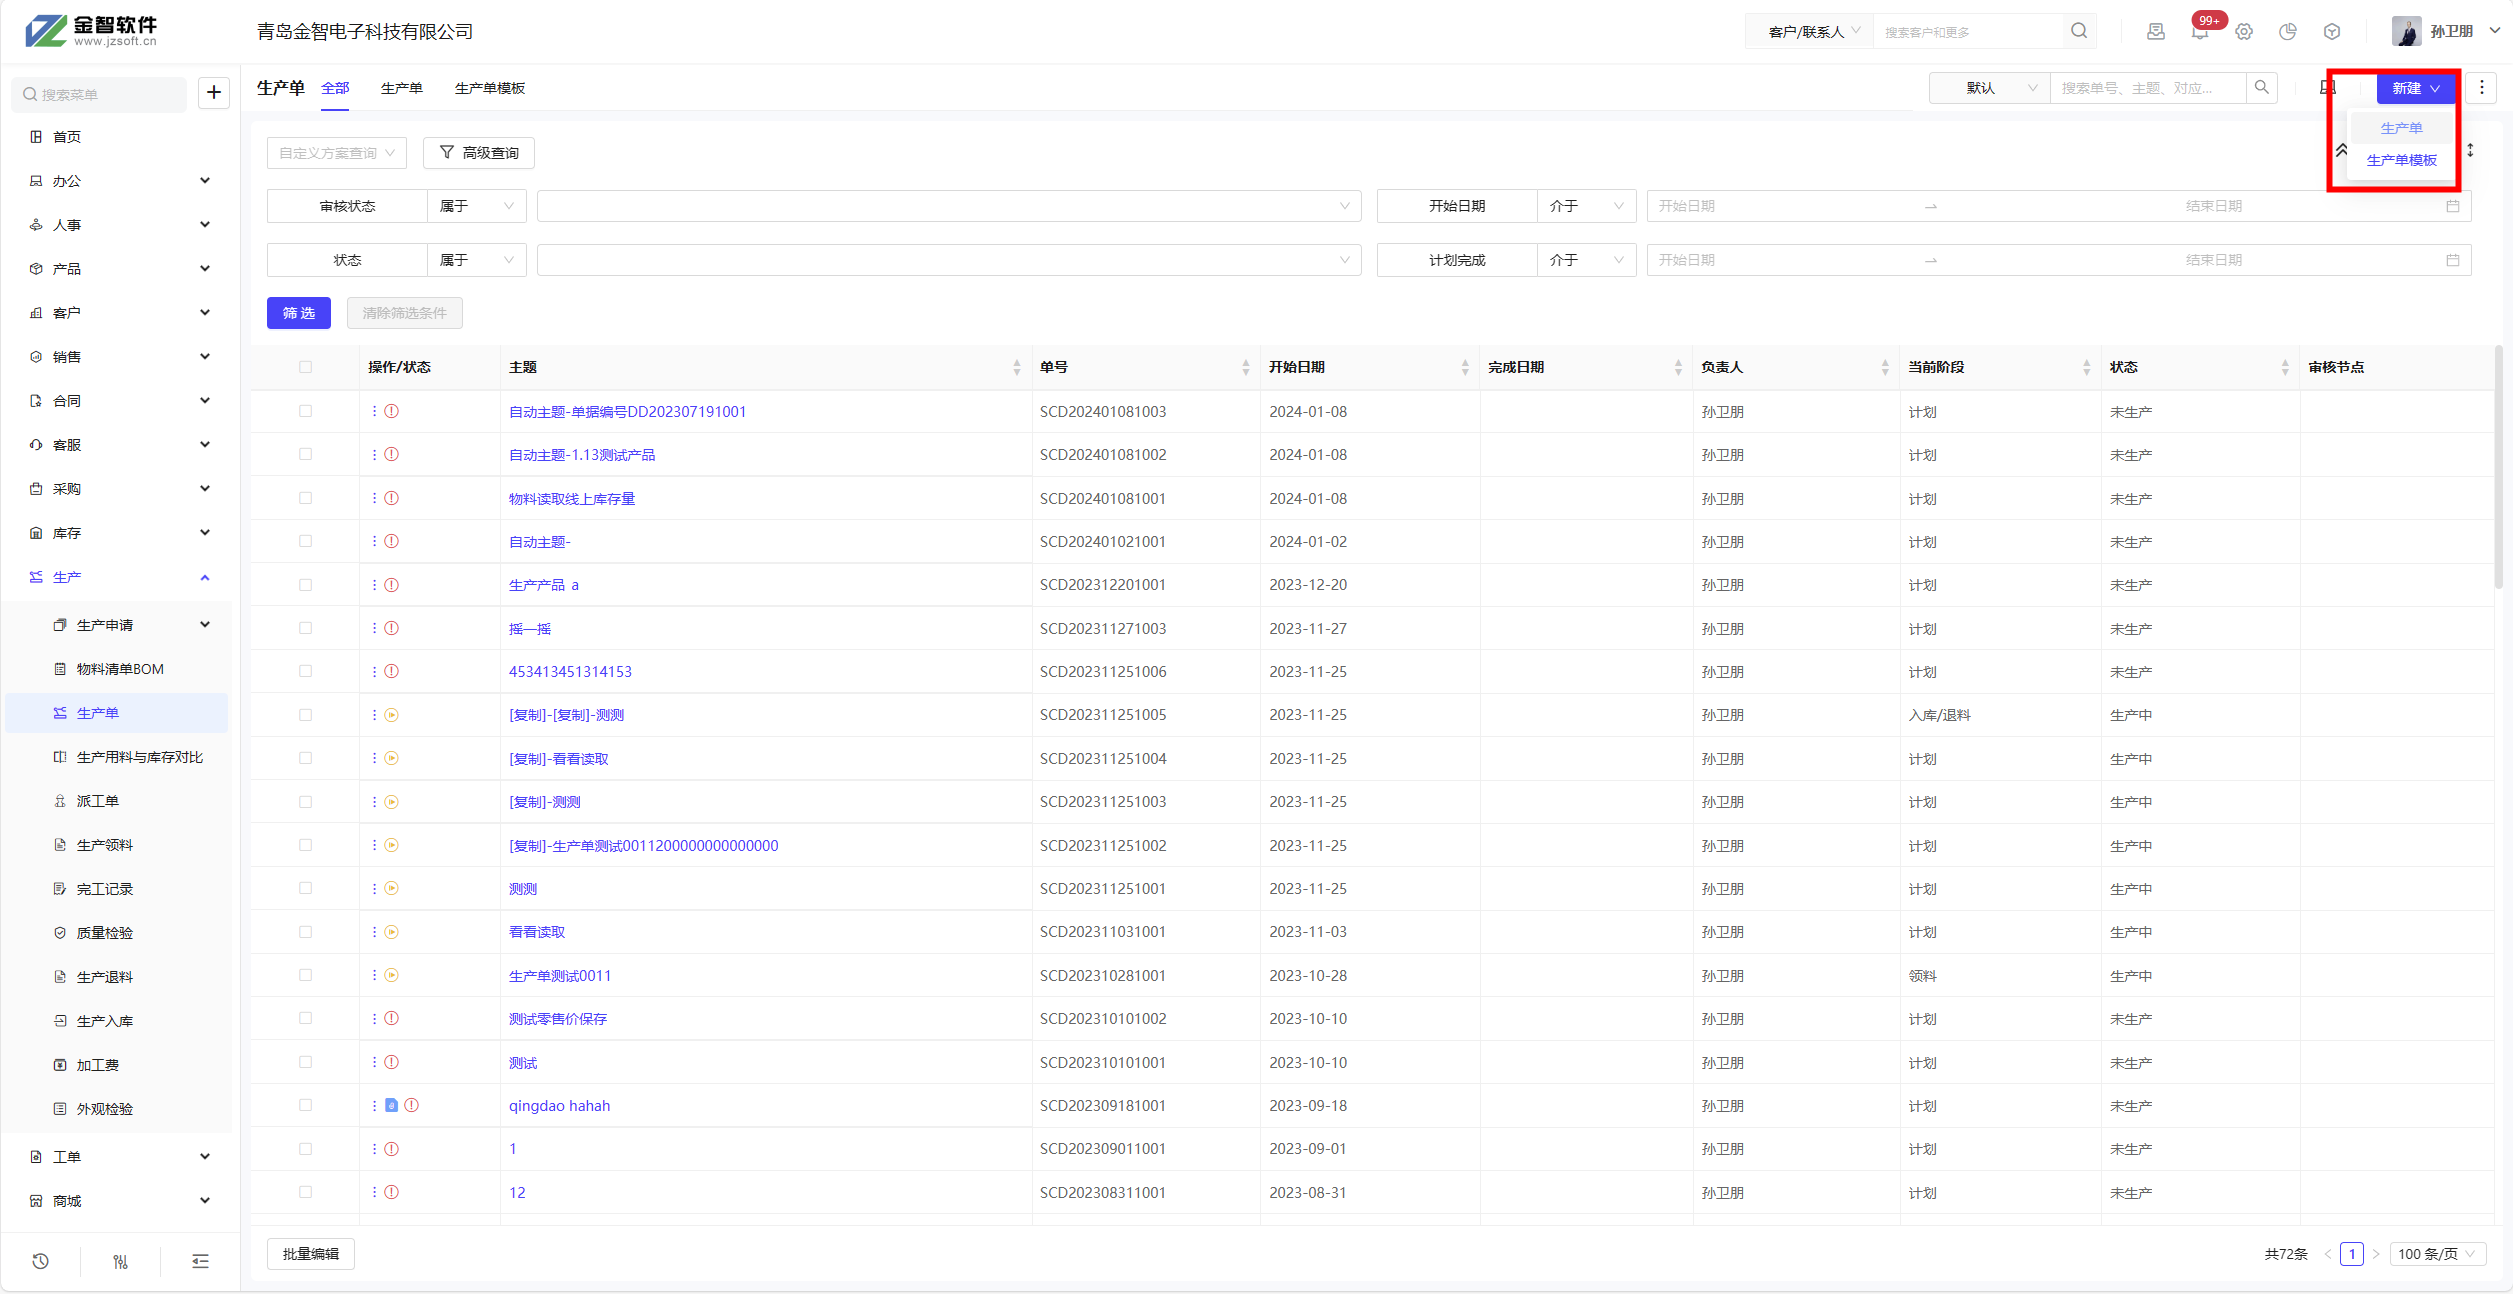
Task: Open the pie chart reports icon
Action: 2288,31
